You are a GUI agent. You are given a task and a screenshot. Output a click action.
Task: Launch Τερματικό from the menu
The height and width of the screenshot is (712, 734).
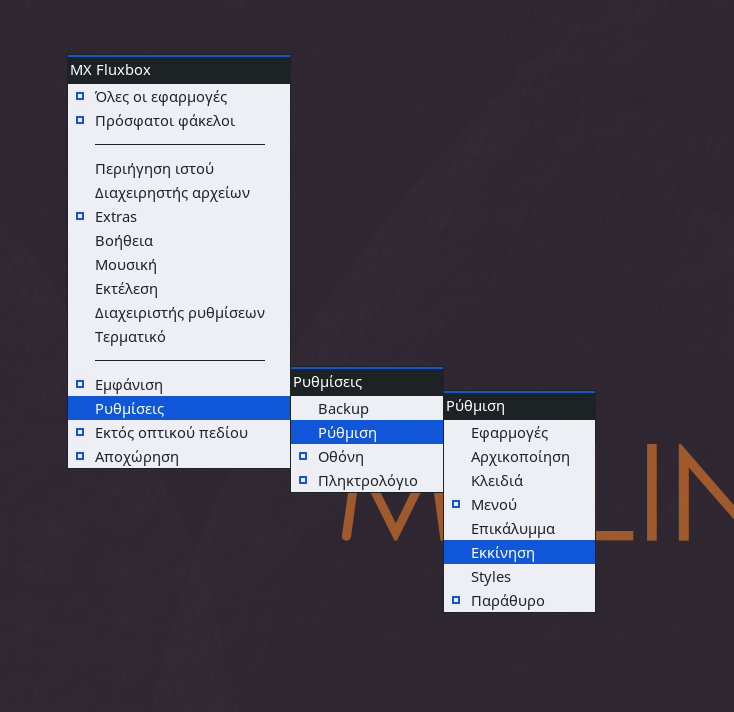179,337
